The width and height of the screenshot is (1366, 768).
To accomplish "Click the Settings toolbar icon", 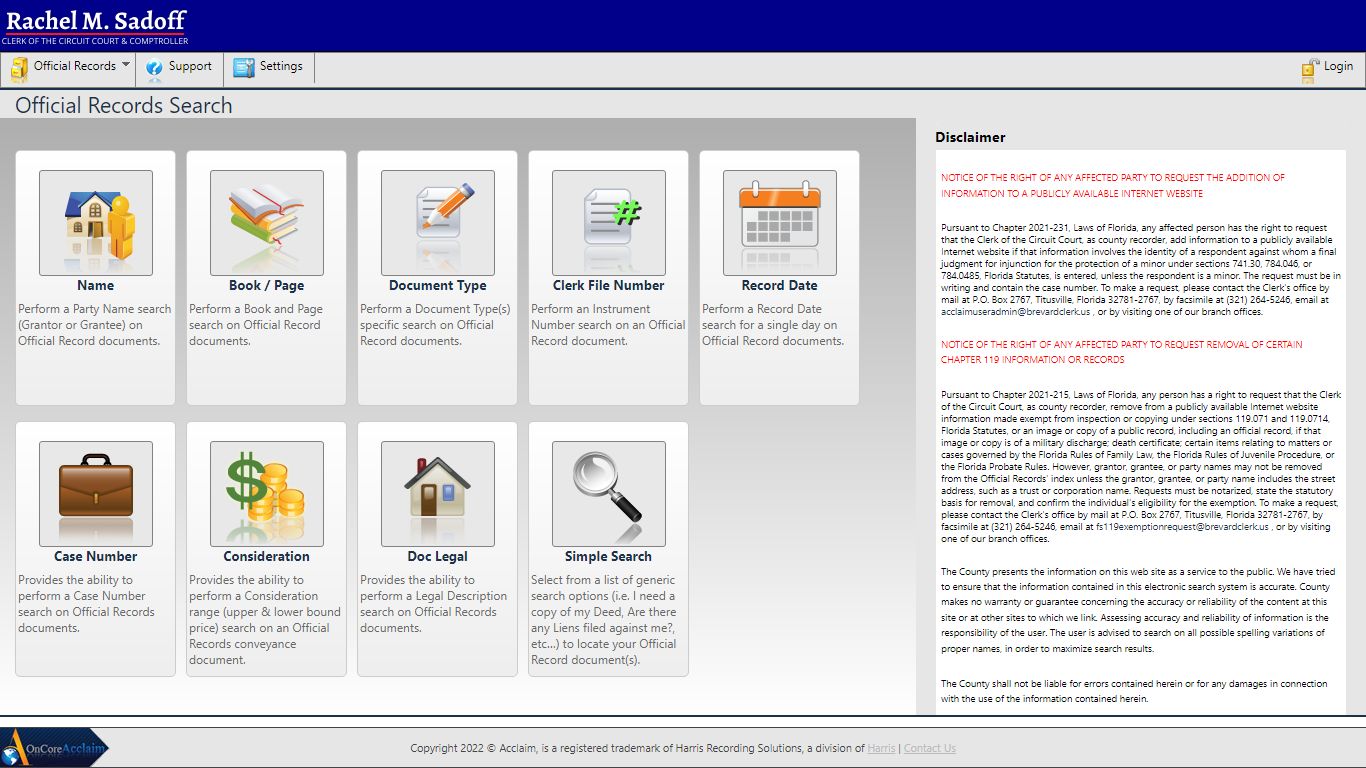I will coord(244,68).
